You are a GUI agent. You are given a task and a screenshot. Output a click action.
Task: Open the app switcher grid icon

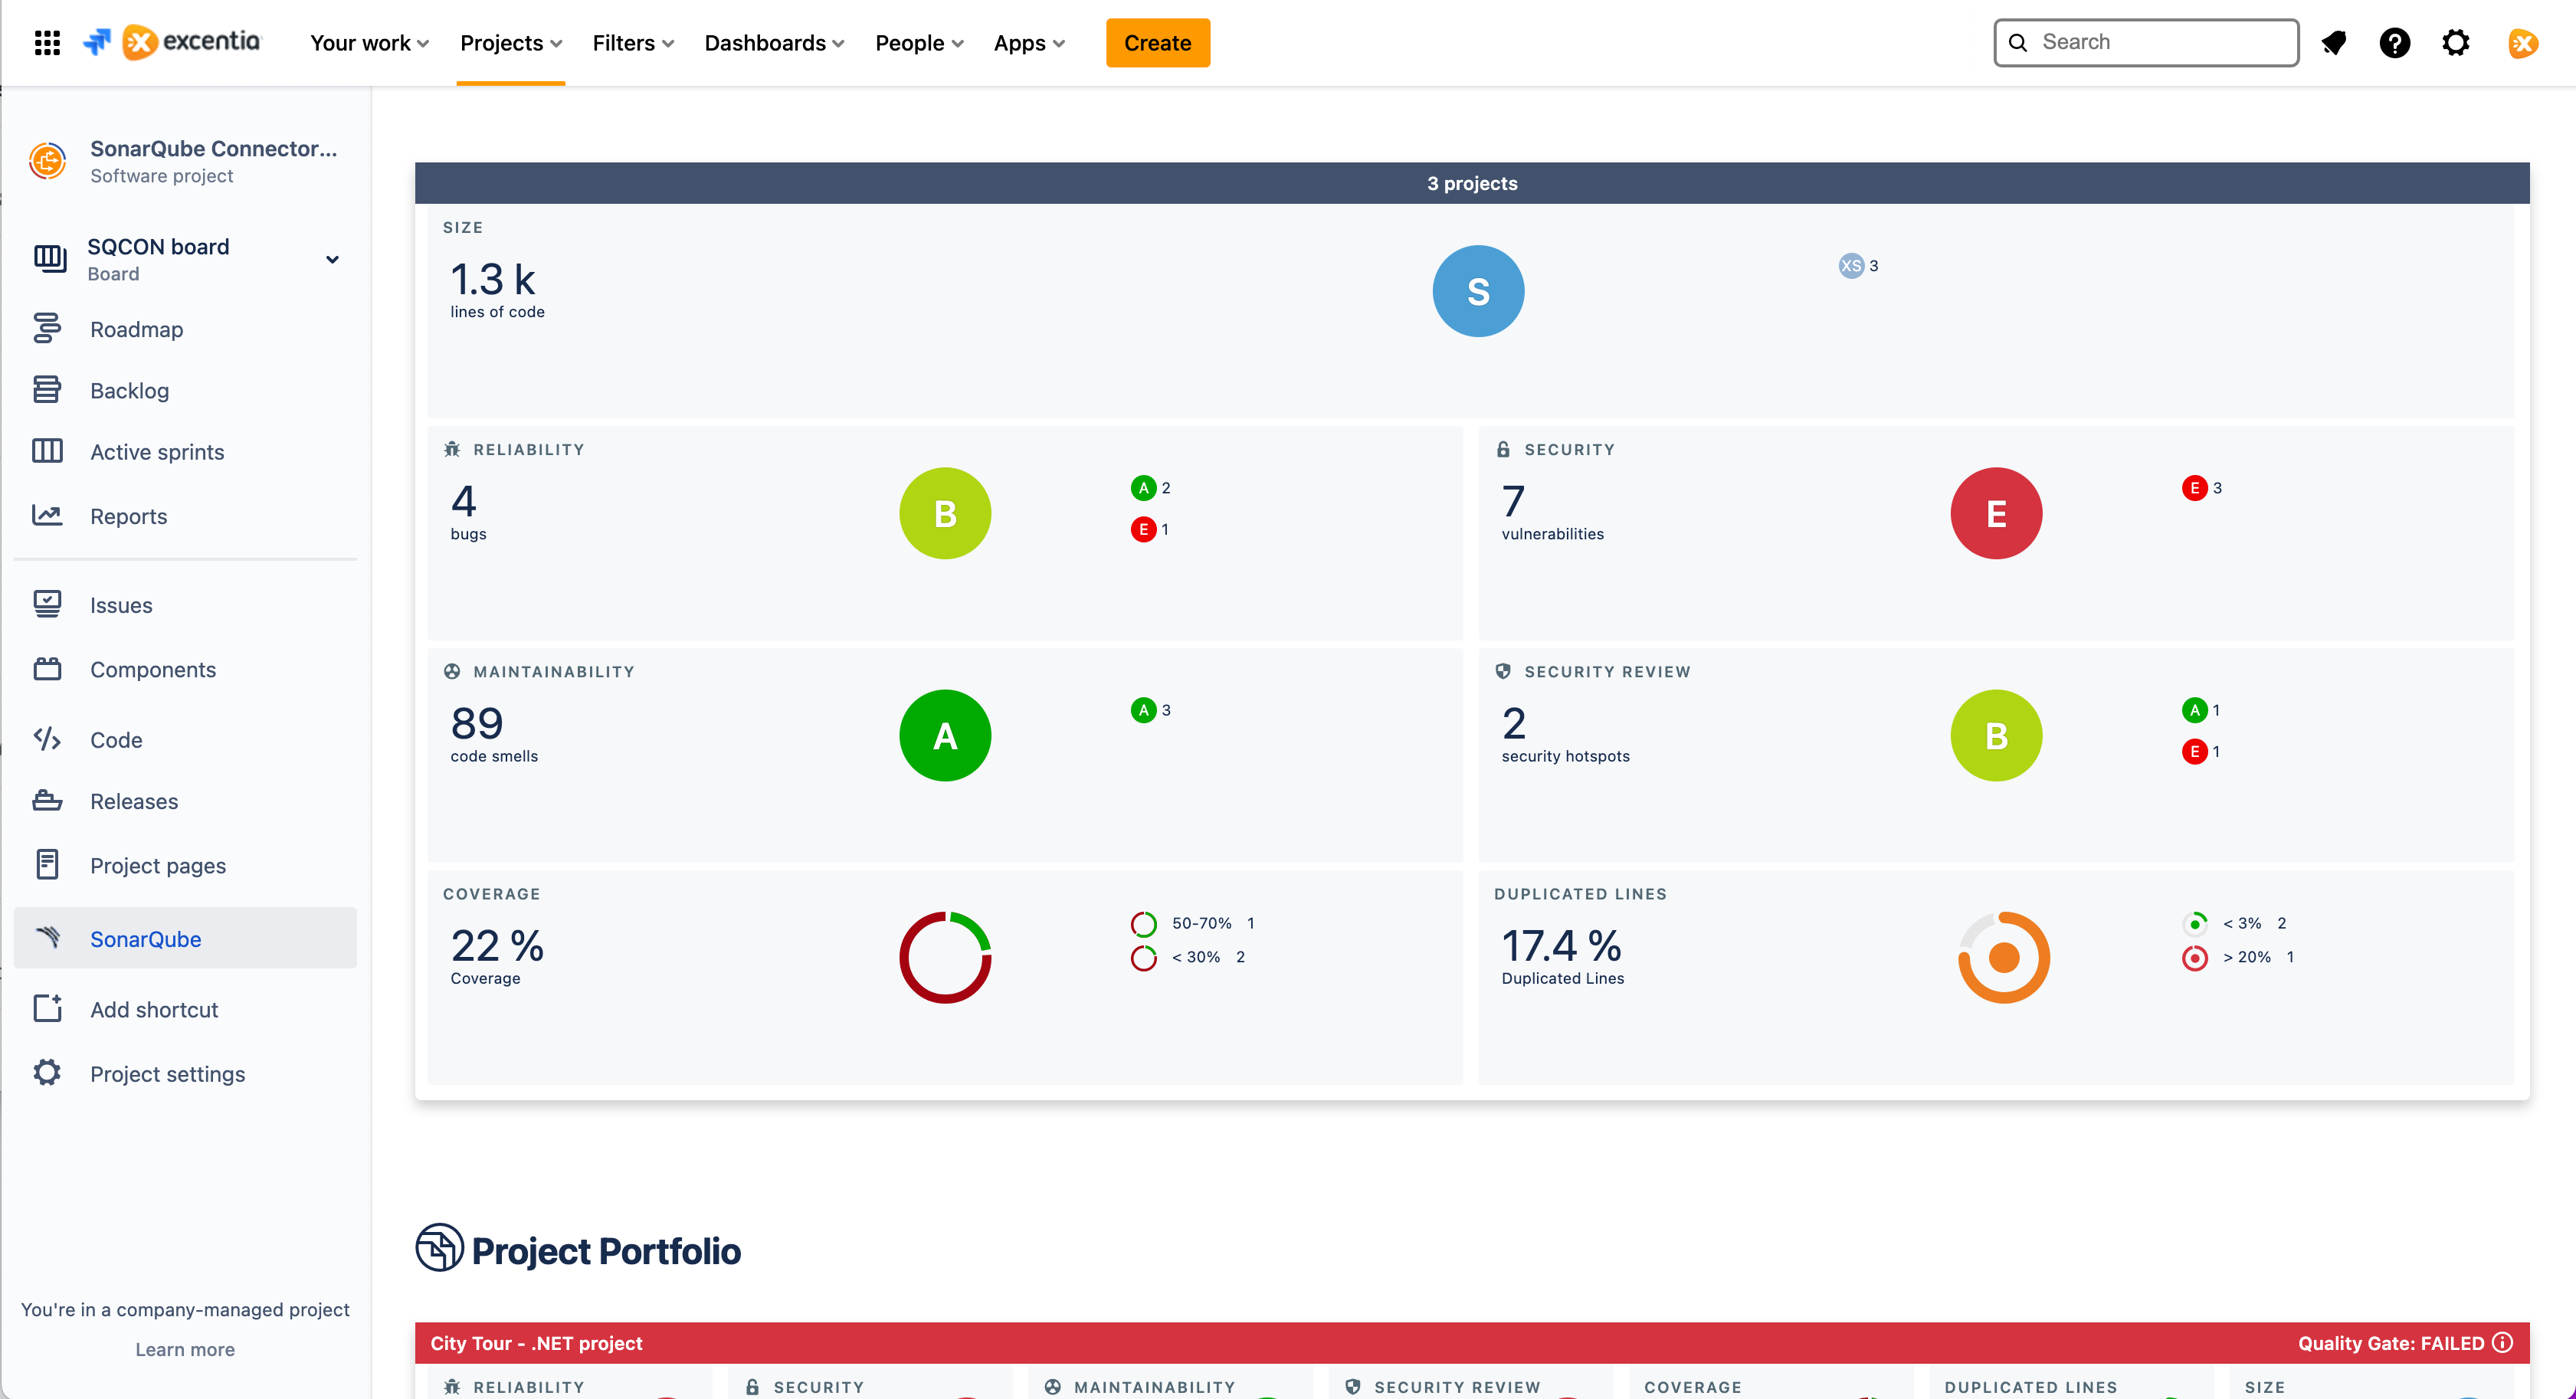(x=47, y=42)
